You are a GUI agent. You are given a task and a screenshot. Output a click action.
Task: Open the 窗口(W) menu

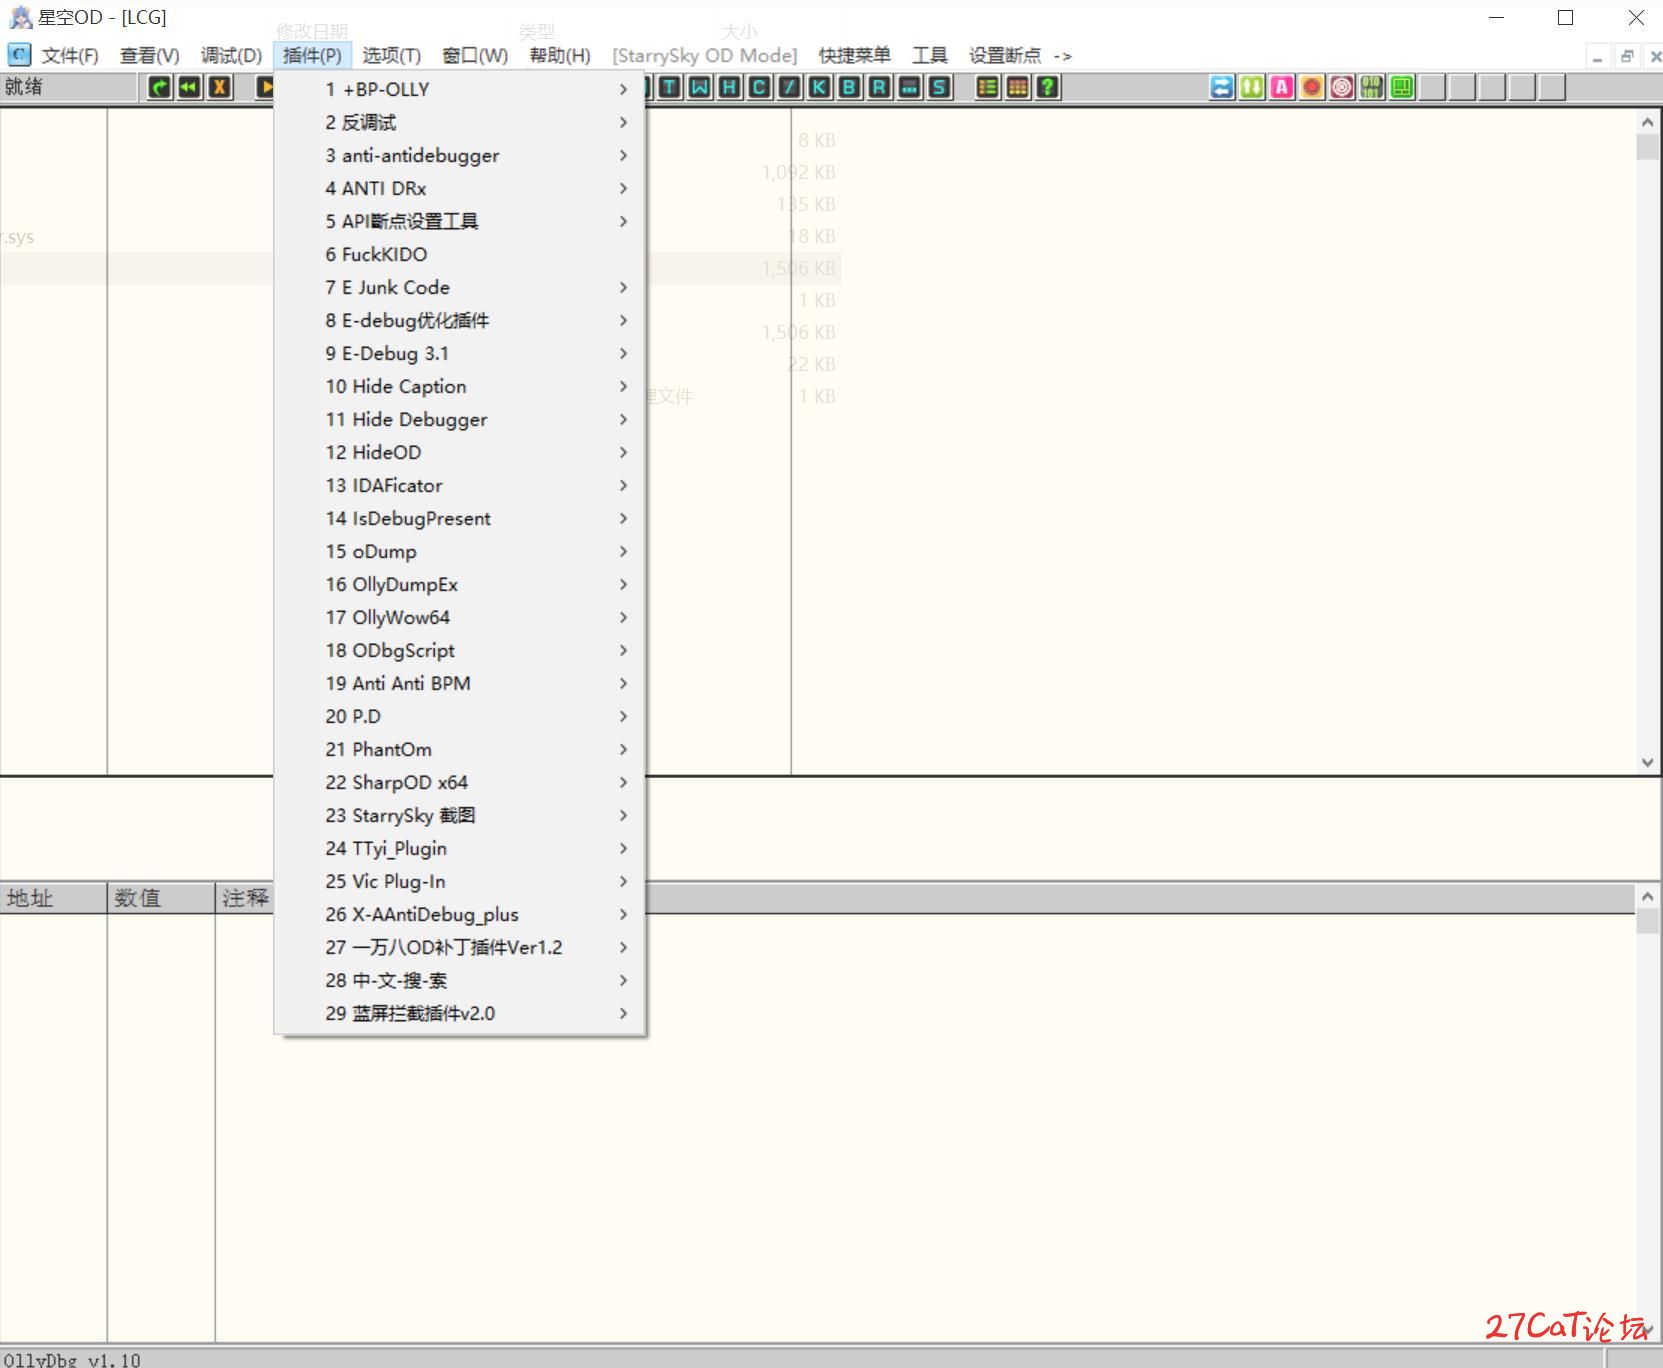(475, 55)
